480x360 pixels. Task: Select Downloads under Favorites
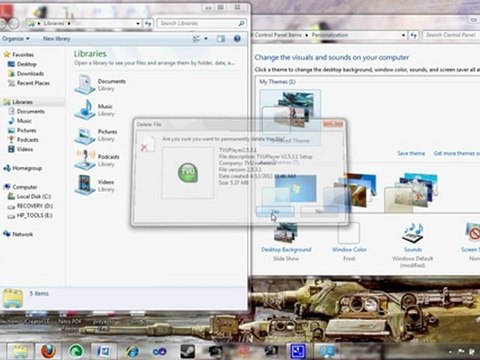pos(30,73)
